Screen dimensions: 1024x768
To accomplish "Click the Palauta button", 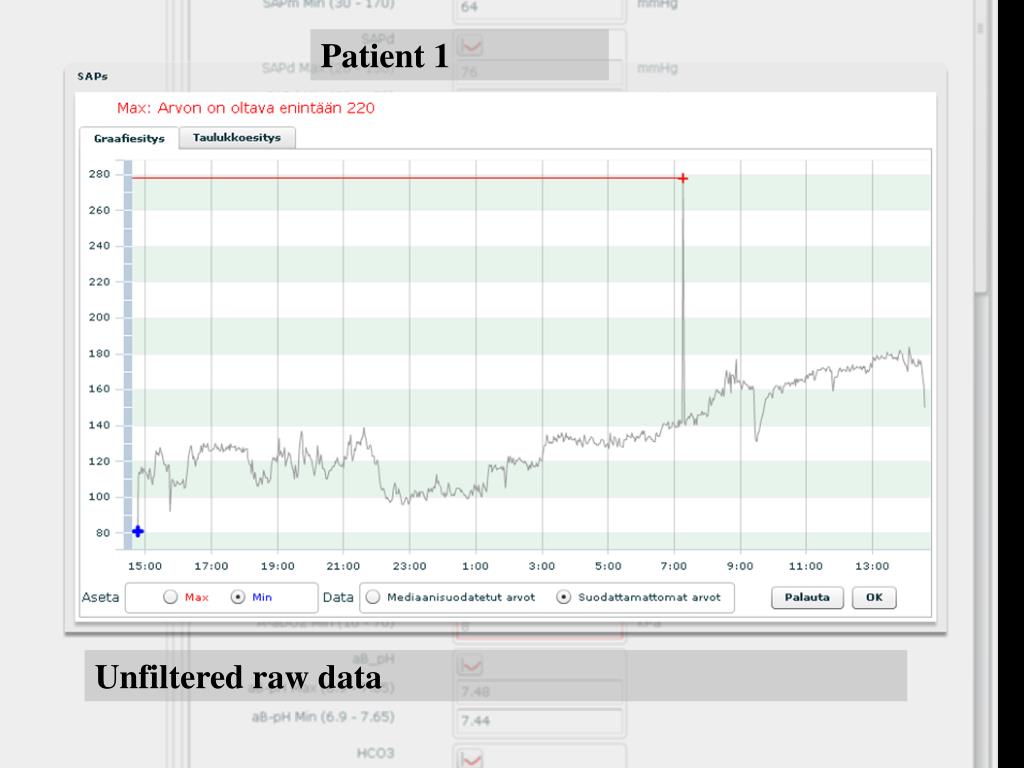I will point(807,598).
